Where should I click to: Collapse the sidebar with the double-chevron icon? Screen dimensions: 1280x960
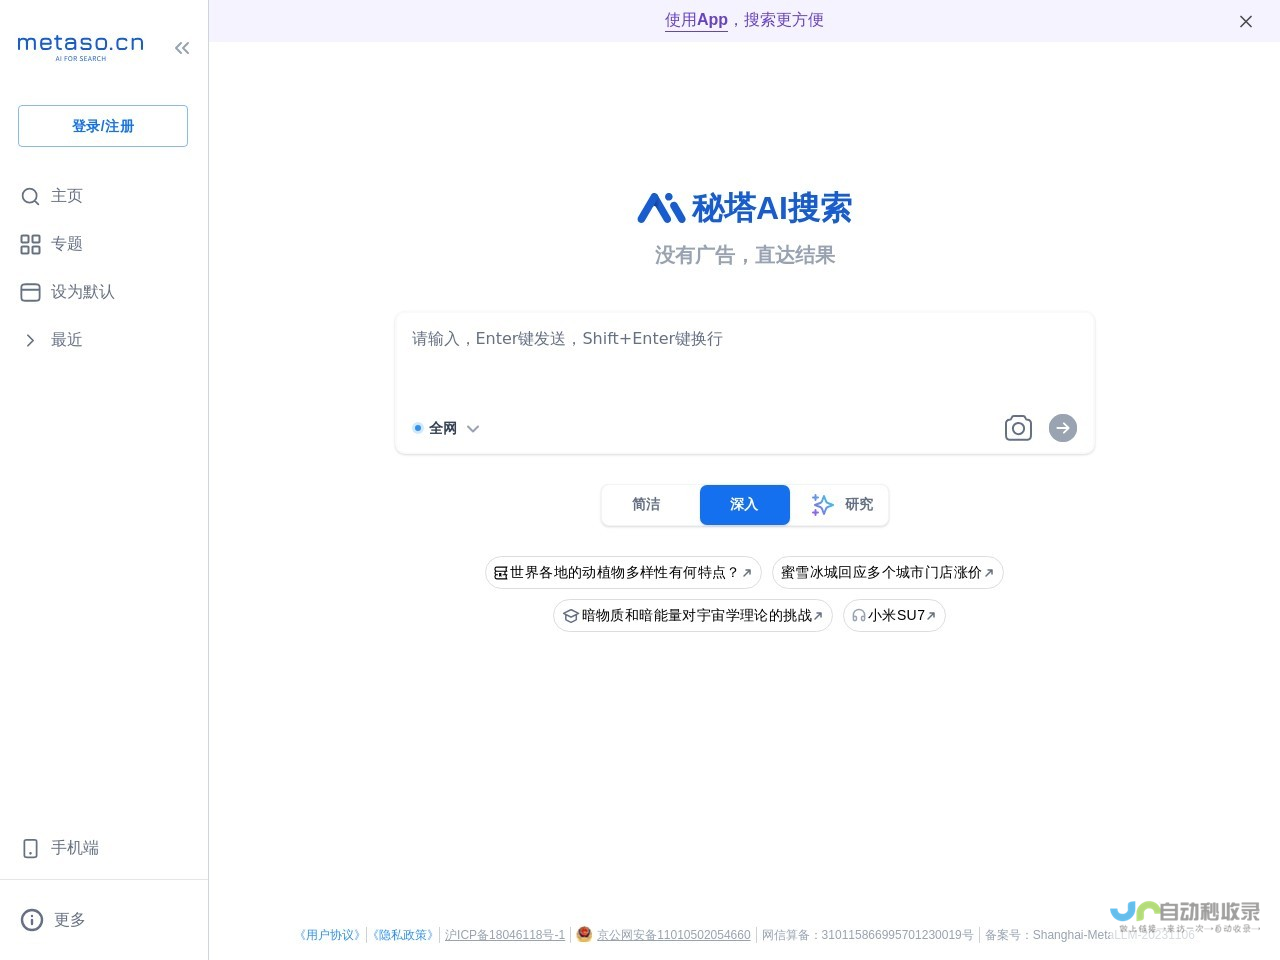coord(182,48)
